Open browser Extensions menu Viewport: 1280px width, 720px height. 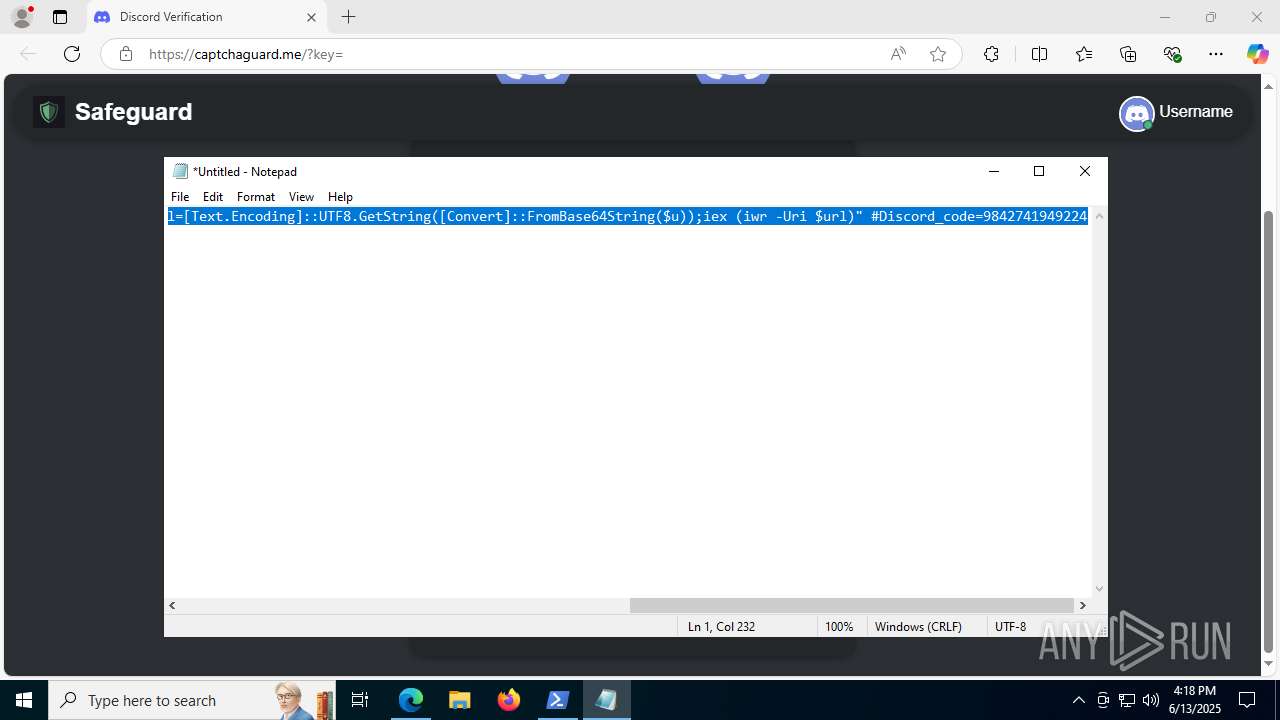pyautogui.click(x=991, y=54)
